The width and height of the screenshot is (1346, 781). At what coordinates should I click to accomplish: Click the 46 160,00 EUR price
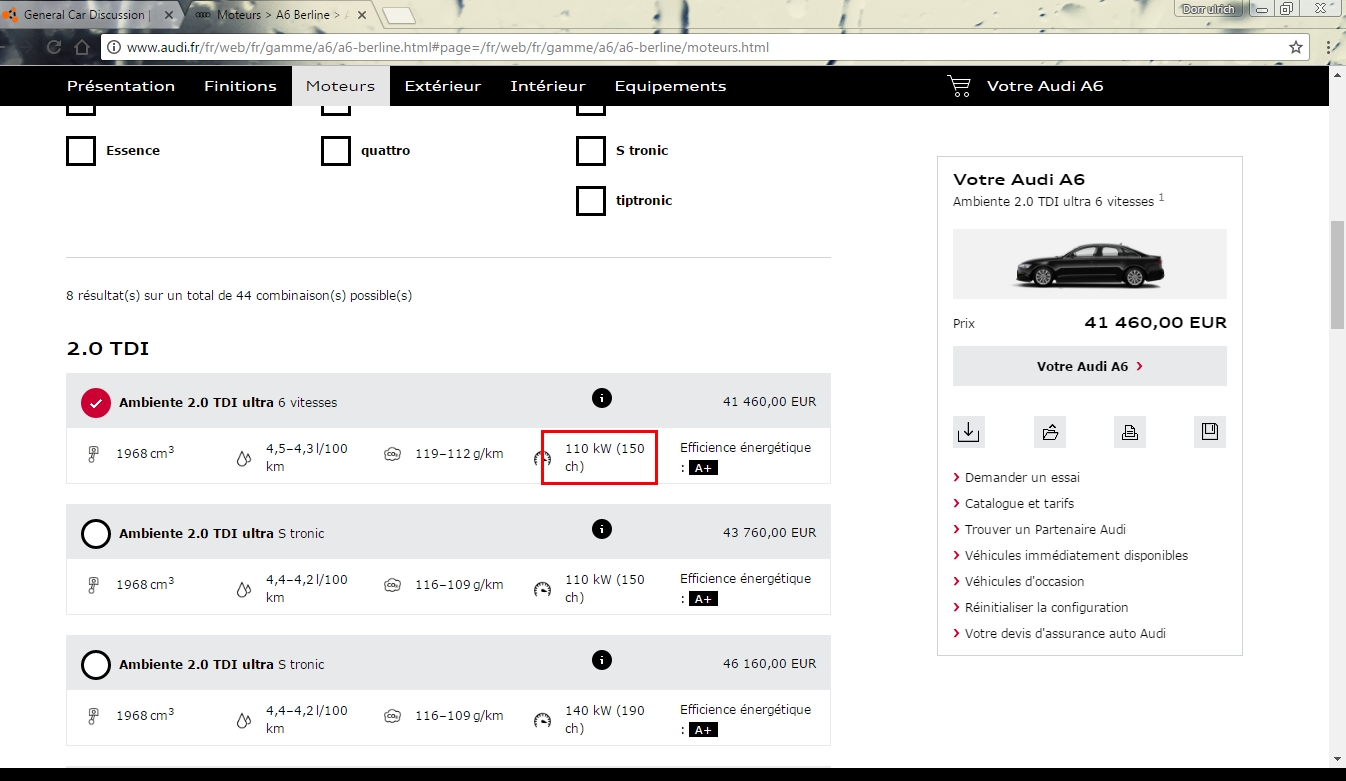pyautogui.click(x=769, y=664)
